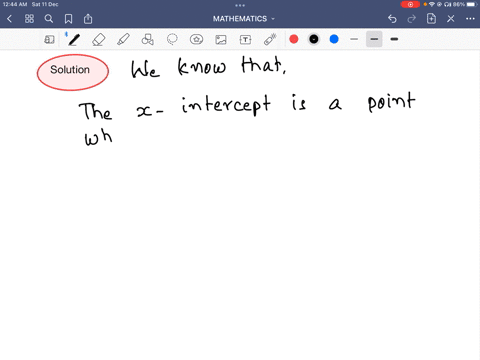Choose the black pen color

click(314, 39)
